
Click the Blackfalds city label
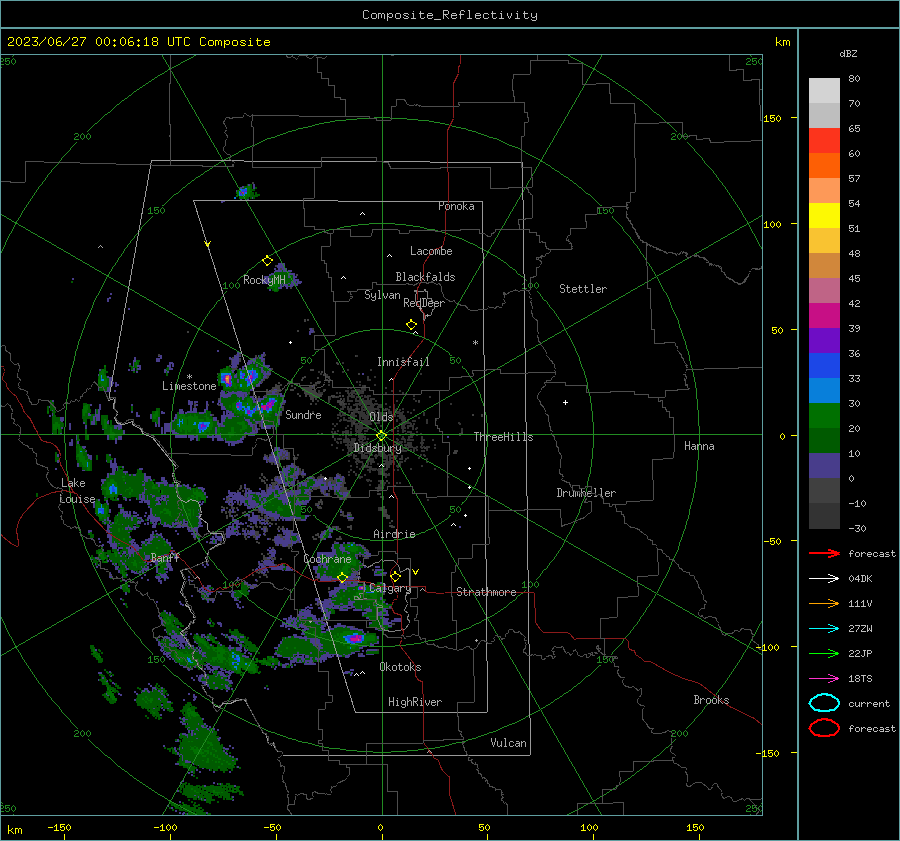pyautogui.click(x=425, y=277)
